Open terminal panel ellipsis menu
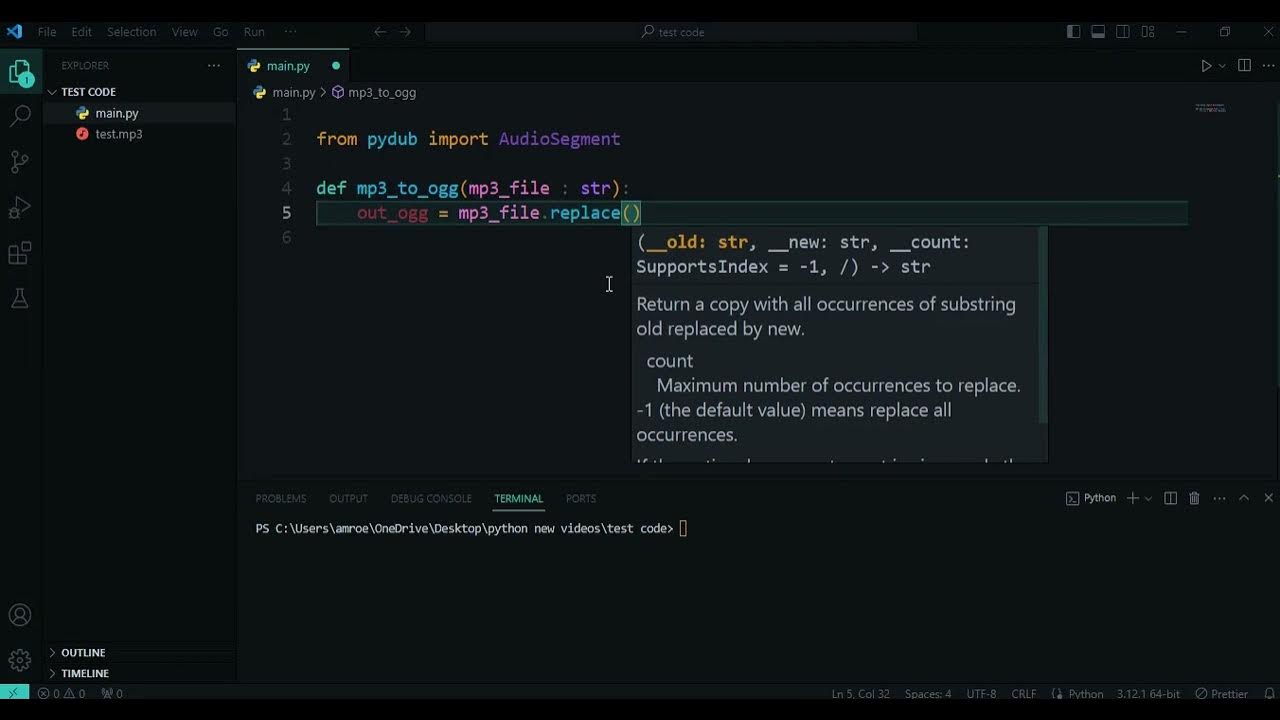The image size is (1280, 720). coord(1218,498)
